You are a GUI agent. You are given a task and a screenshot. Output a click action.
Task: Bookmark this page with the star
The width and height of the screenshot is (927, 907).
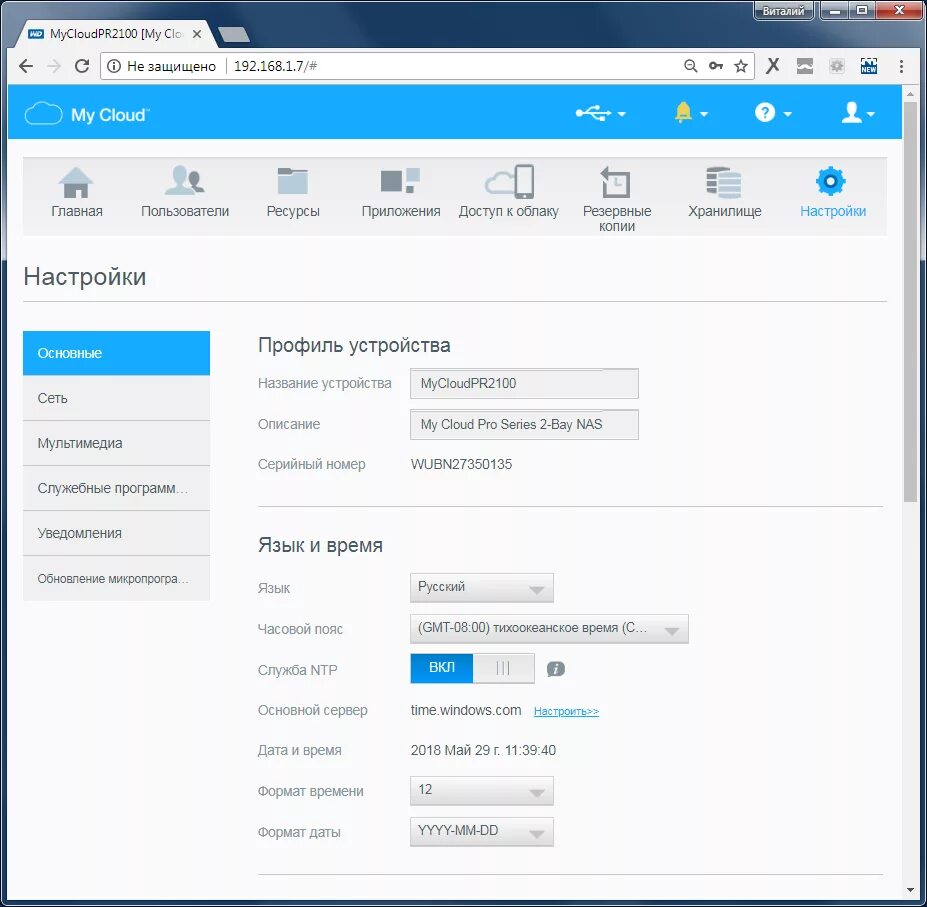click(x=741, y=66)
